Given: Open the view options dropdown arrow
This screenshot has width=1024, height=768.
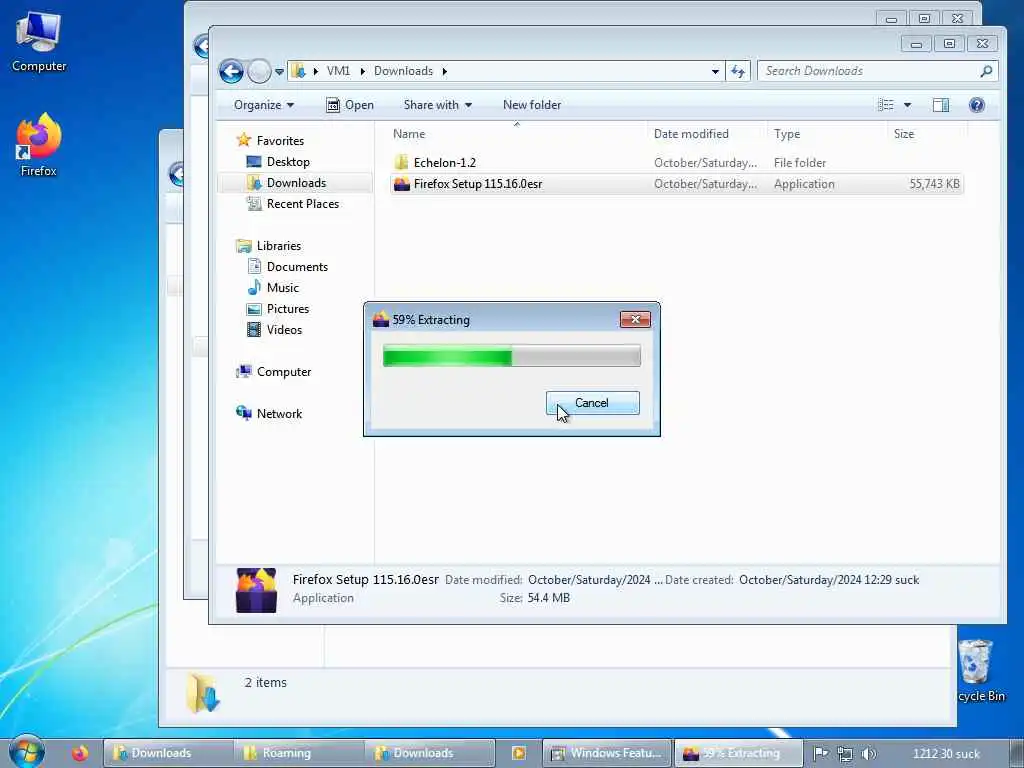Looking at the screenshot, I should [907, 105].
